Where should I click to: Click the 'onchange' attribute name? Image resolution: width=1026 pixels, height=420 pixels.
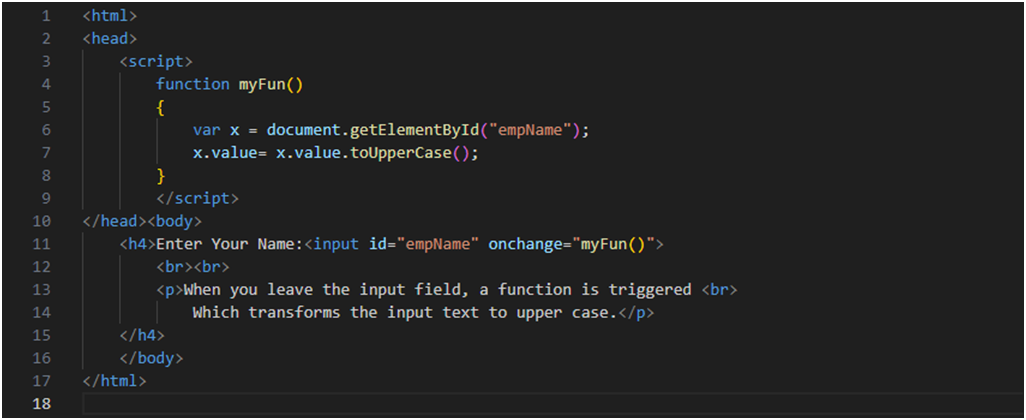[x=525, y=244]
